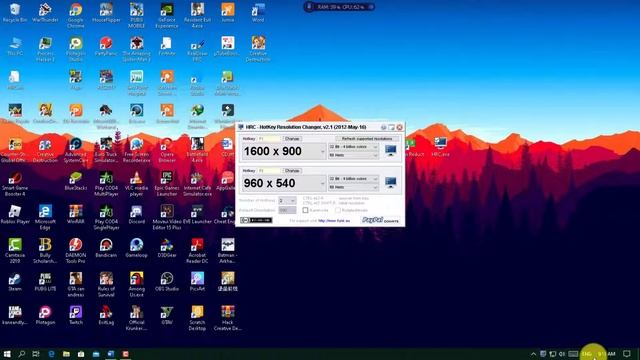Click the hotkey field above 960 x 540
The image size is (640, 360).
(269, 171)
